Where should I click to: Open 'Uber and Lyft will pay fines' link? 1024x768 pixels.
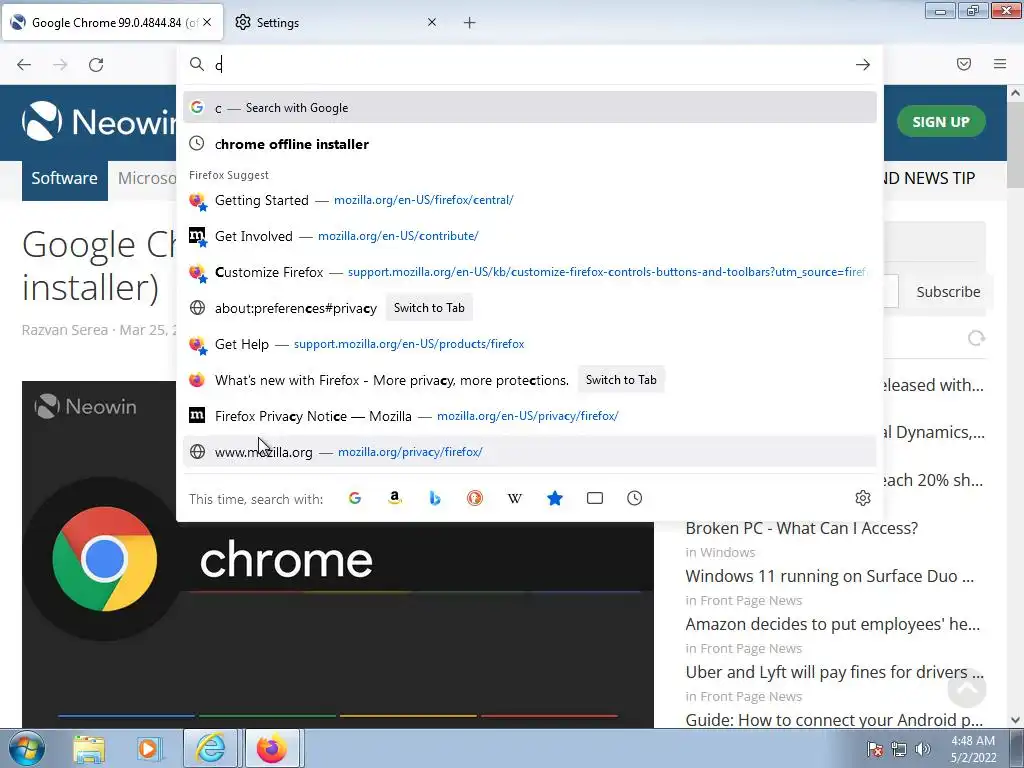[834, 673]
